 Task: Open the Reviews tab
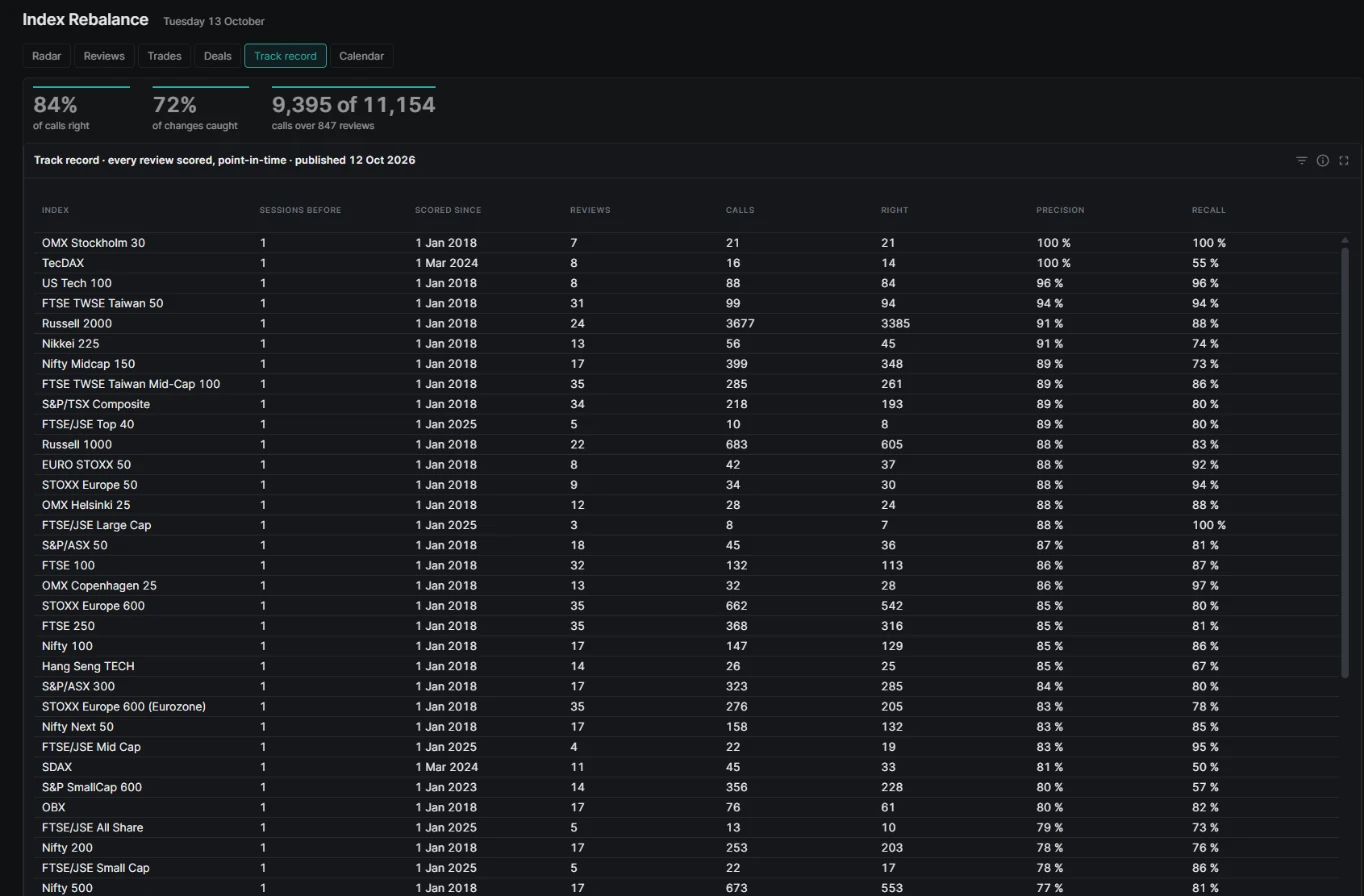(104, 56)
